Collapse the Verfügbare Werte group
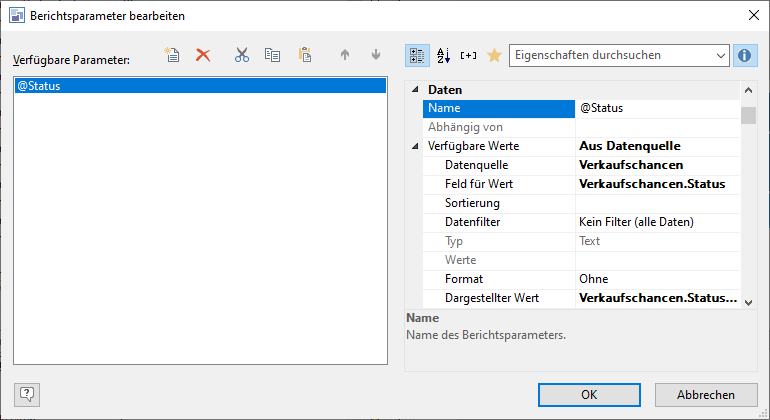The height and width of the screenshot is (420, 770). (x=415, y=146)
